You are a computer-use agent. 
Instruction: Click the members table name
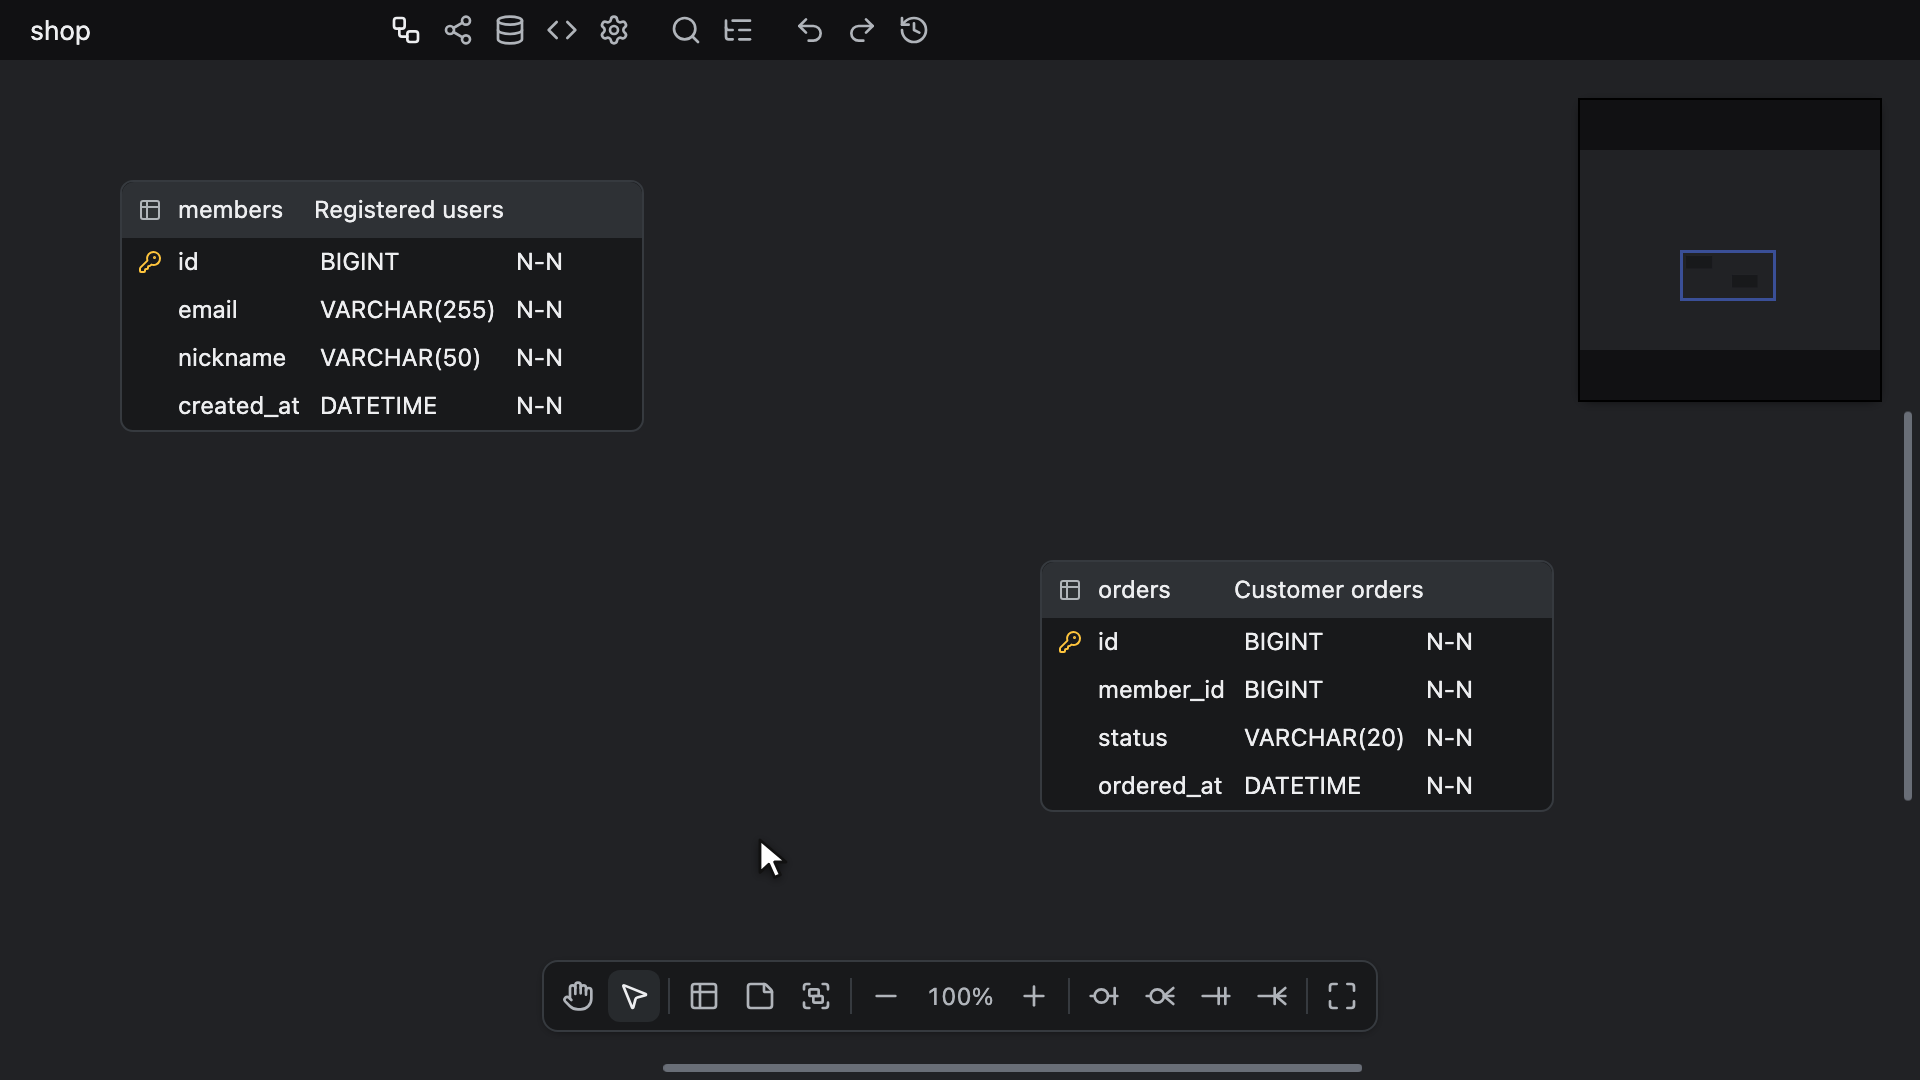point(230,210)
